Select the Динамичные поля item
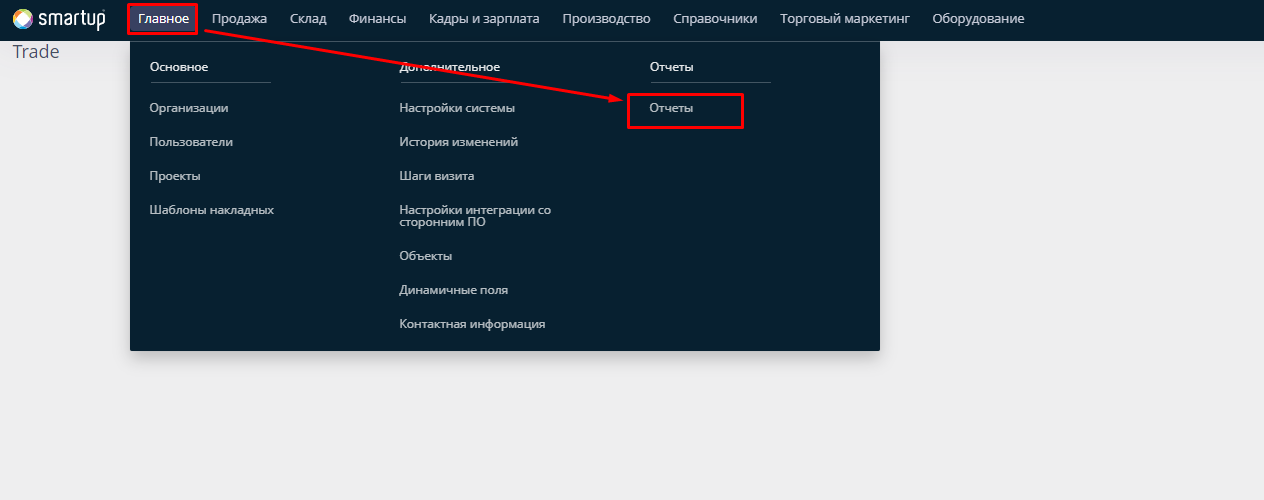 (x=454, y=290)
